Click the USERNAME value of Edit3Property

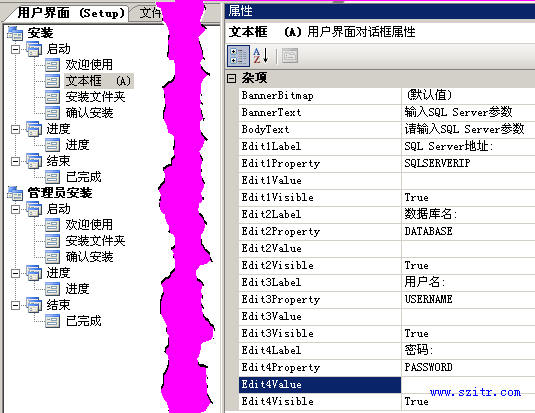pos(429,299)
